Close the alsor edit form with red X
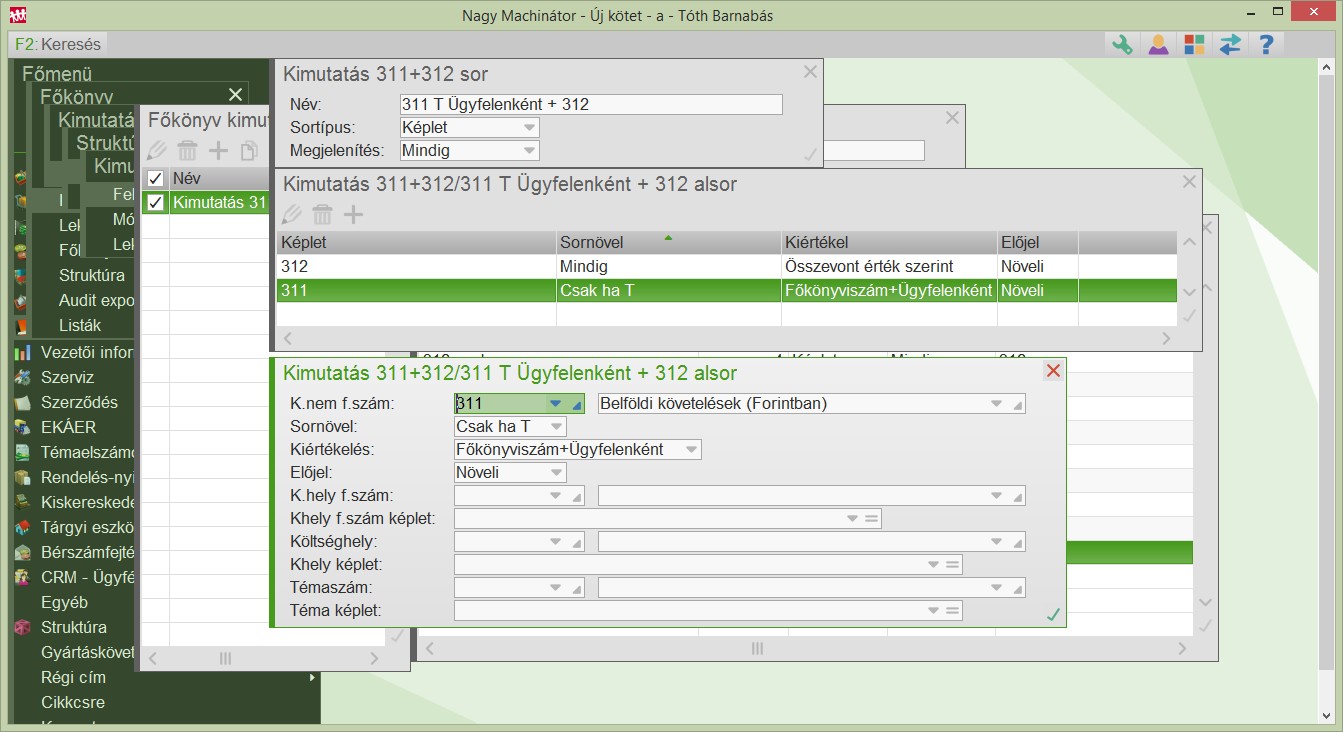Viewport: 1343px width, 732px height. click(1053, 371)
